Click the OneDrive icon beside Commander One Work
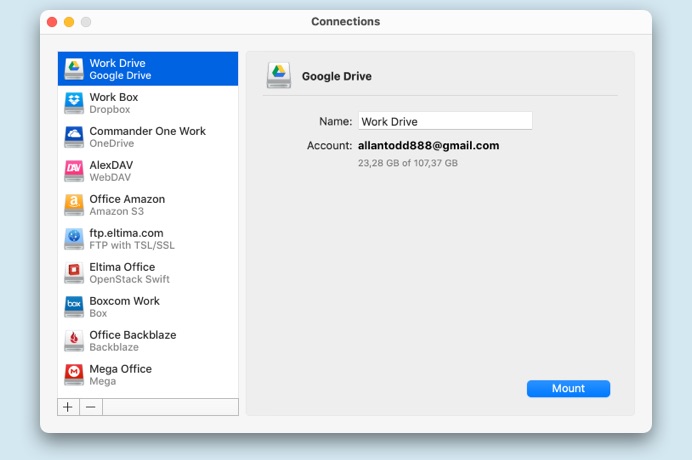 pos(74,137)
